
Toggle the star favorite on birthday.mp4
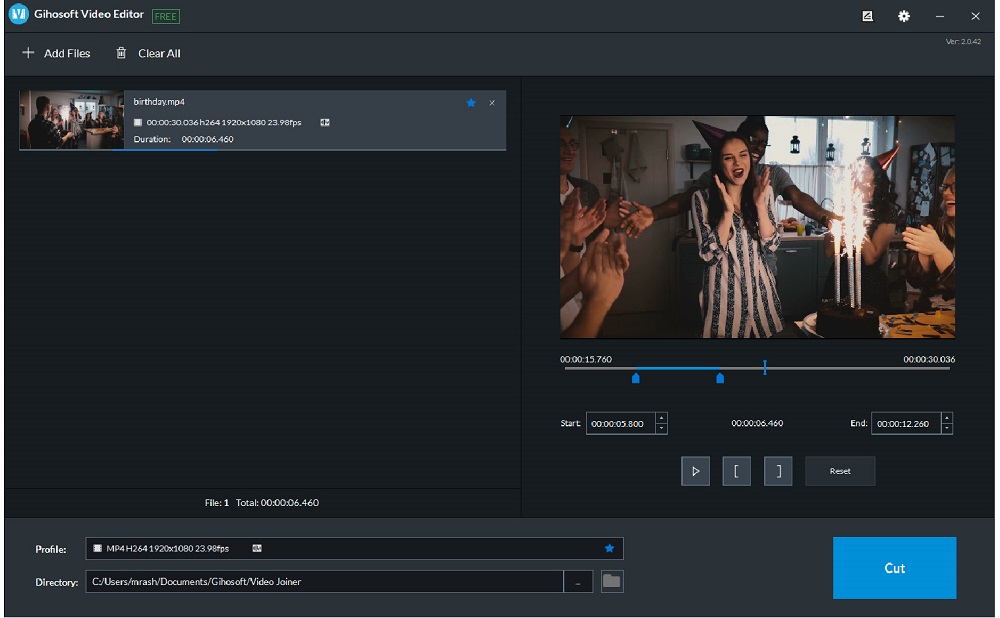[471, 102]
